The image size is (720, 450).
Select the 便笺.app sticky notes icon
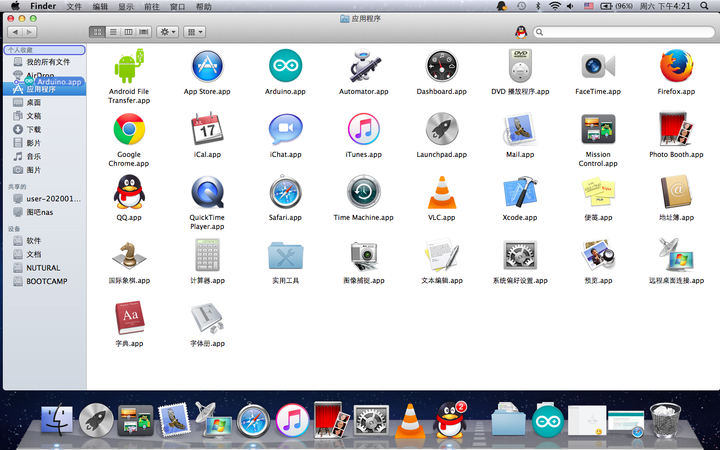[x=598, y=192]
